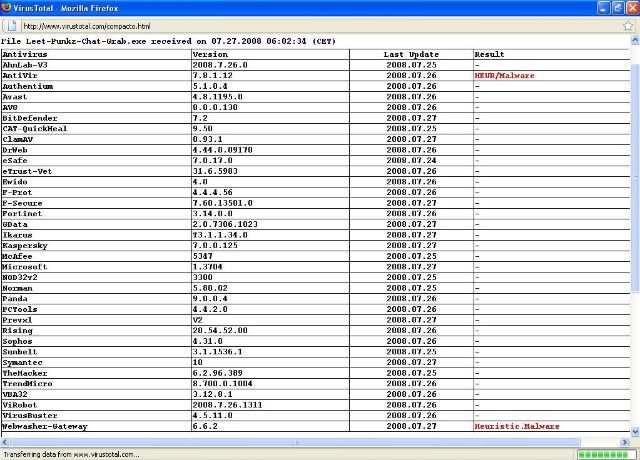
Task: Click the page icon beside the URL
Action: [x=12, y=26]
